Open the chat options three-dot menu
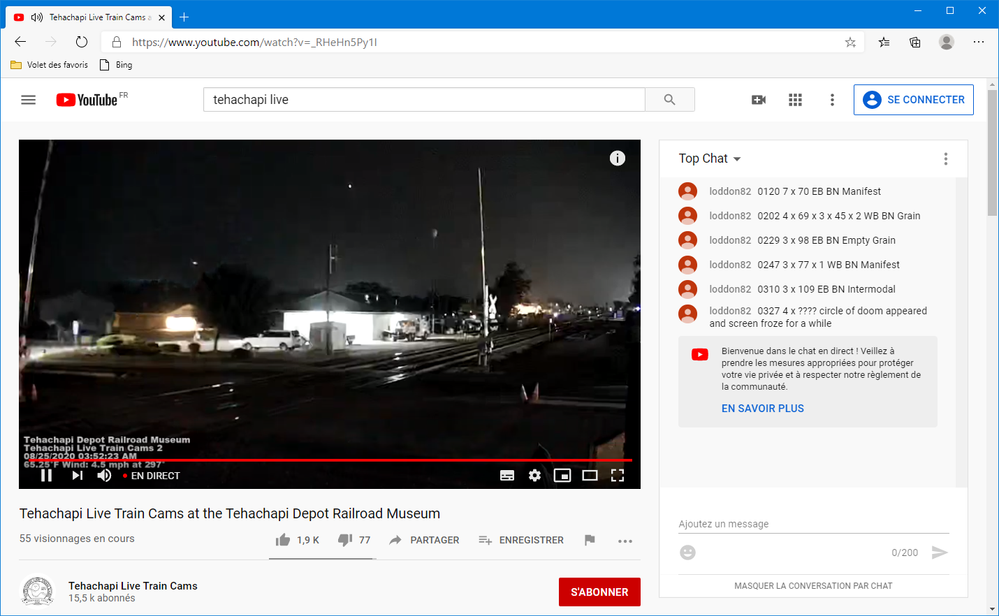The height and width of the screenshot is (616, 999). tap(945, 159)
